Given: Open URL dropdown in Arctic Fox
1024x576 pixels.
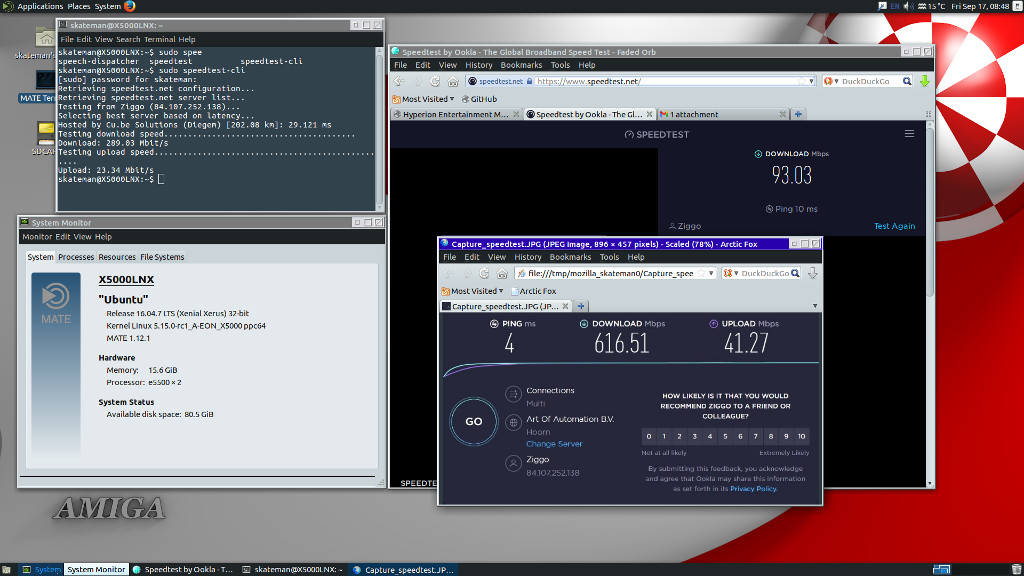Looking at the screenshot, I should pyautogui.click(x=711, y=273).
